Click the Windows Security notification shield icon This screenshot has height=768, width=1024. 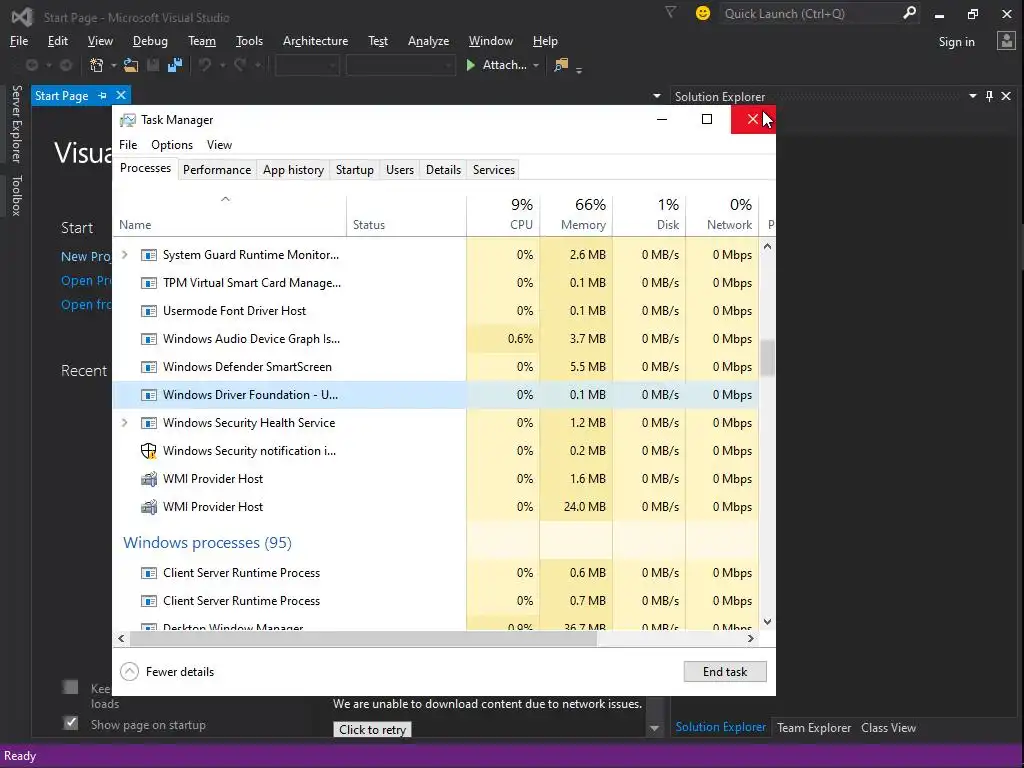(x=149, y=451)
